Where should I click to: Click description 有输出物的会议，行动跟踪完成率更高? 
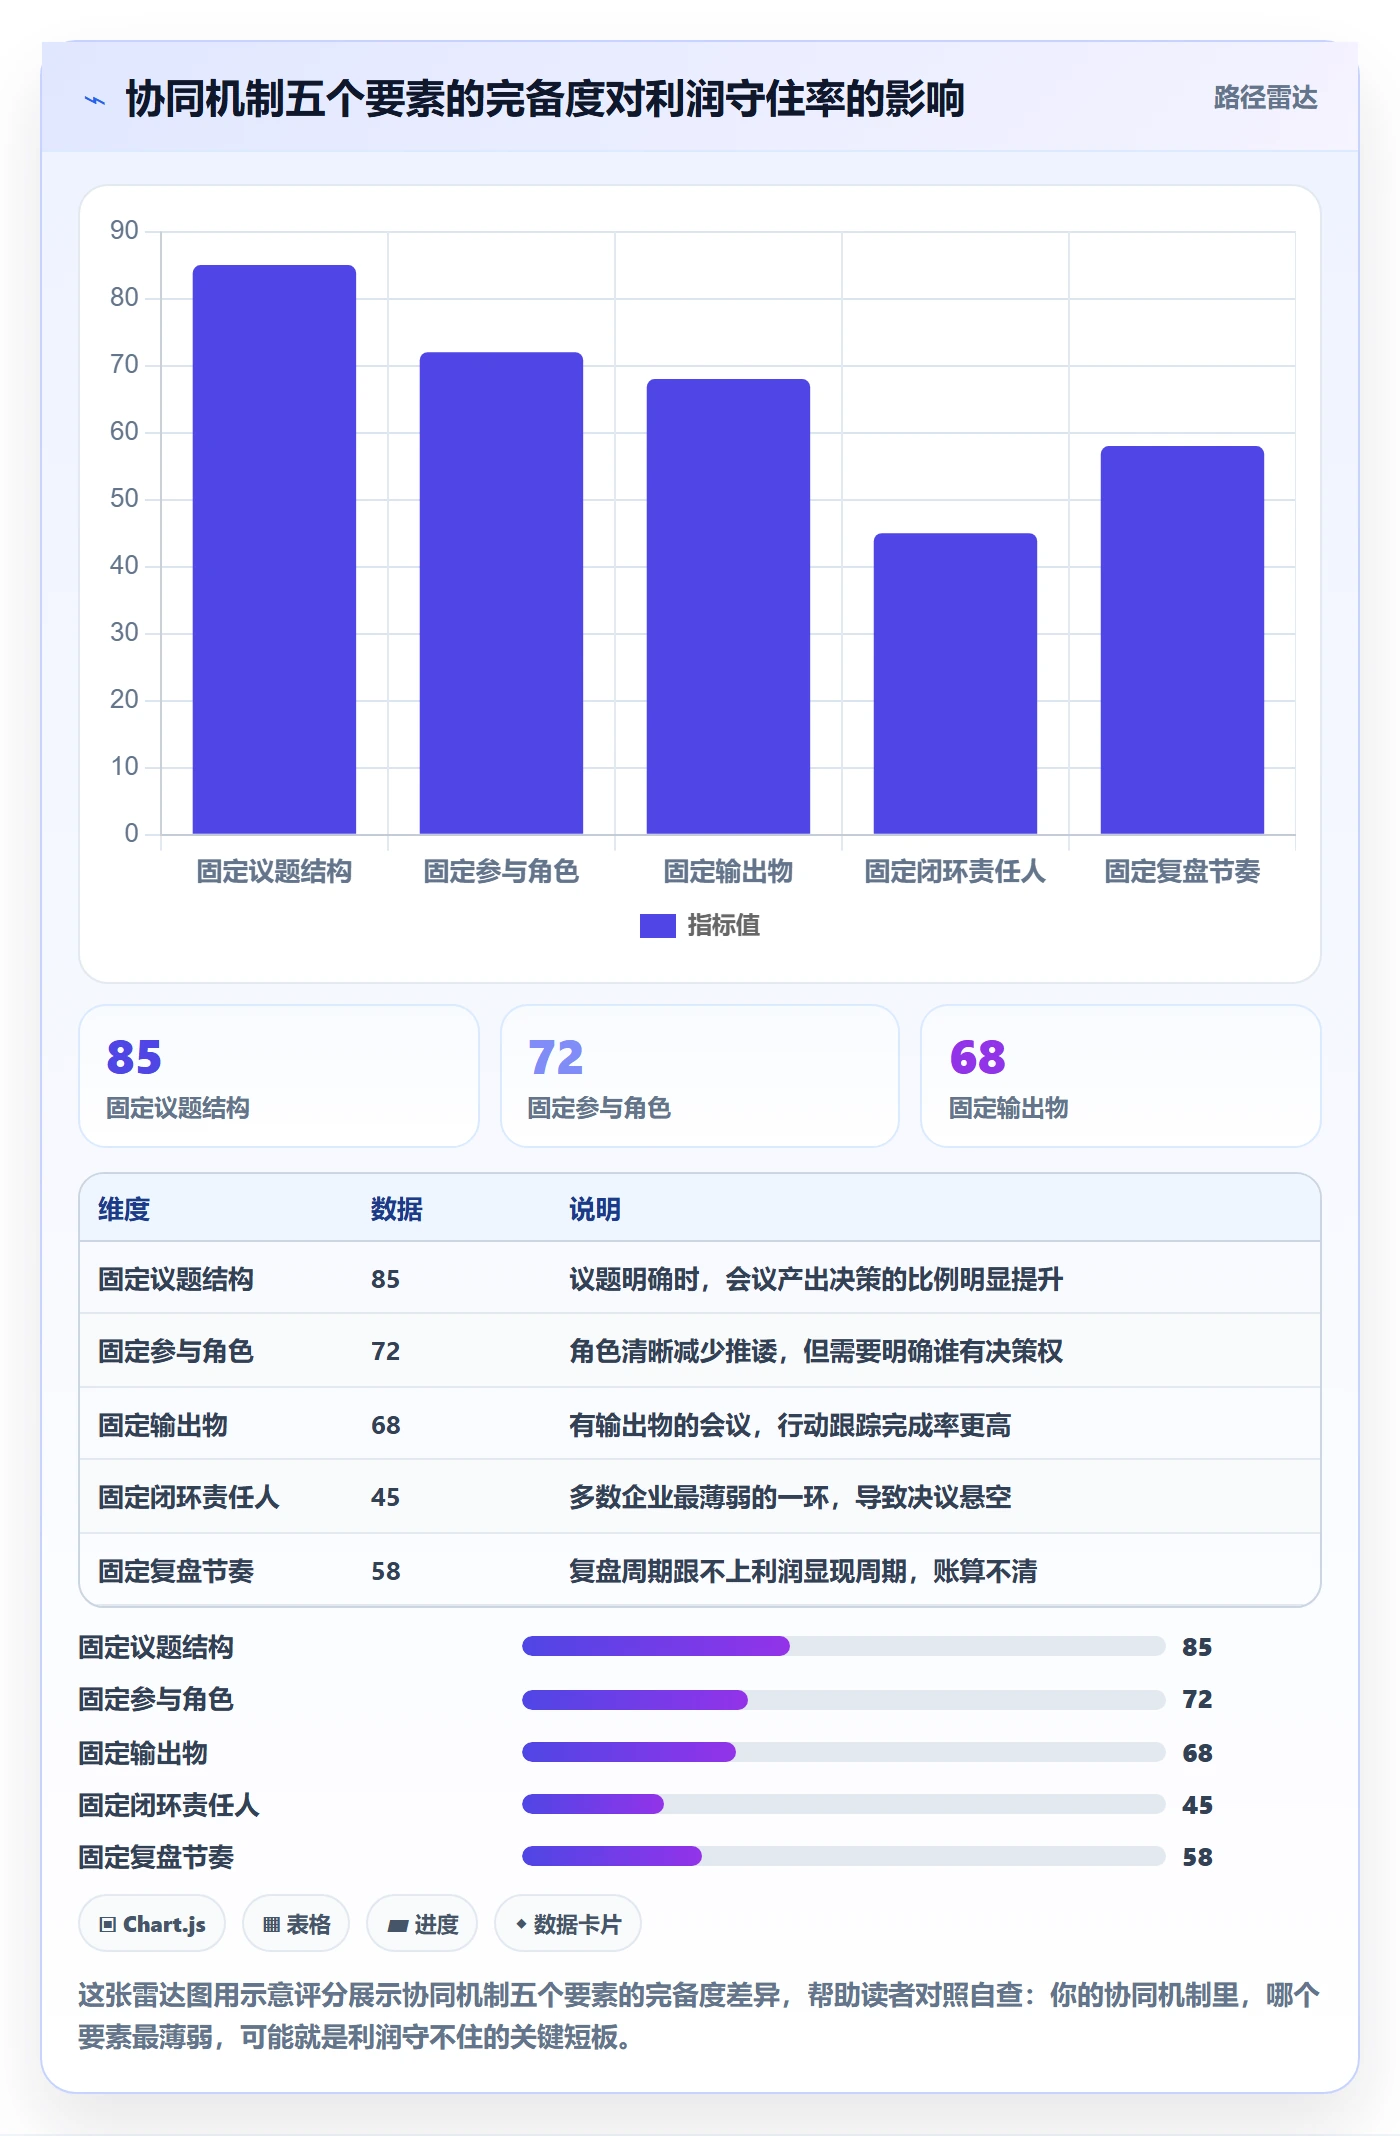pos(790,1425)
